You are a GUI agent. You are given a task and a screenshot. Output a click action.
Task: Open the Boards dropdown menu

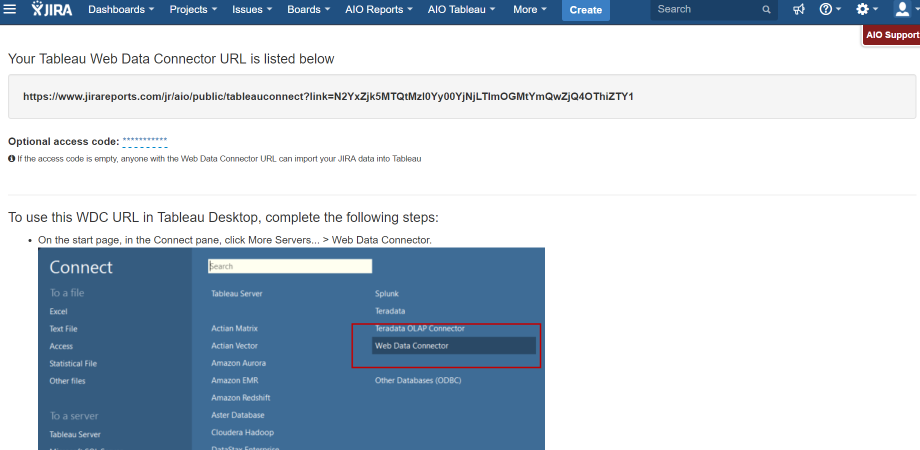[309, 9]
